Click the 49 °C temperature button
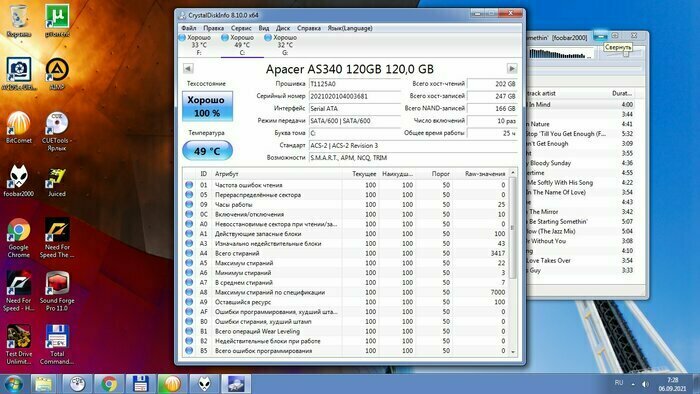Image resolution: width=700 pixels, height=394 pixels. click(207, 151)
